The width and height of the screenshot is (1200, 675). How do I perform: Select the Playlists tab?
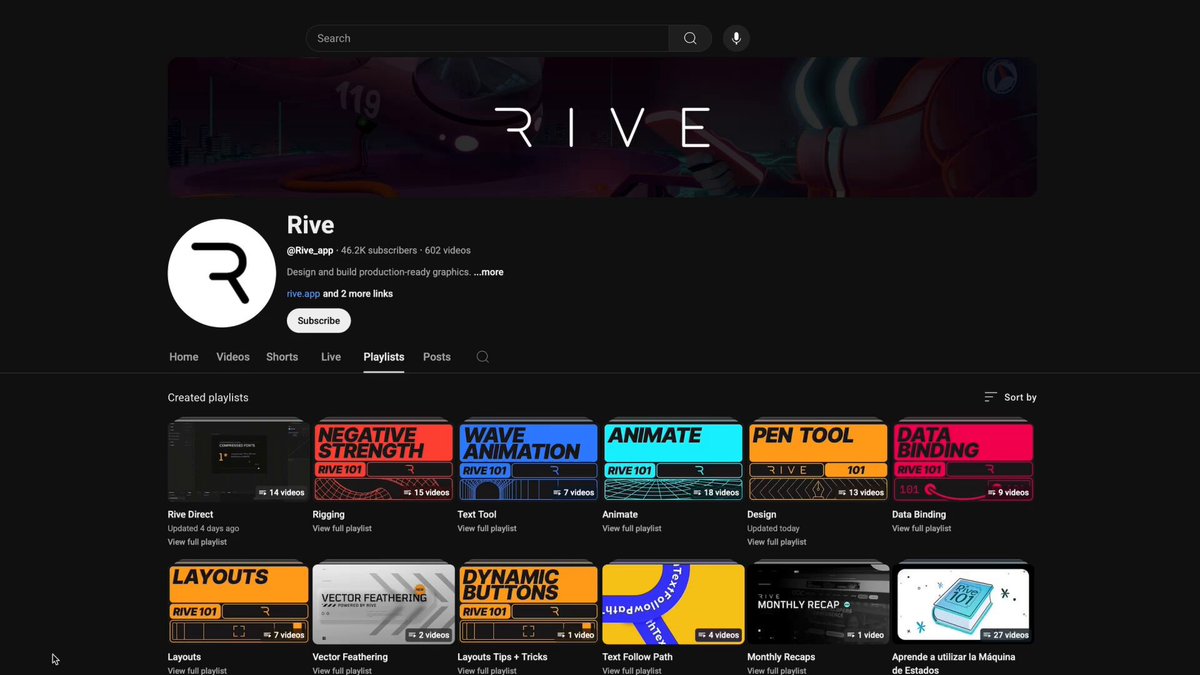pos(384,357)
